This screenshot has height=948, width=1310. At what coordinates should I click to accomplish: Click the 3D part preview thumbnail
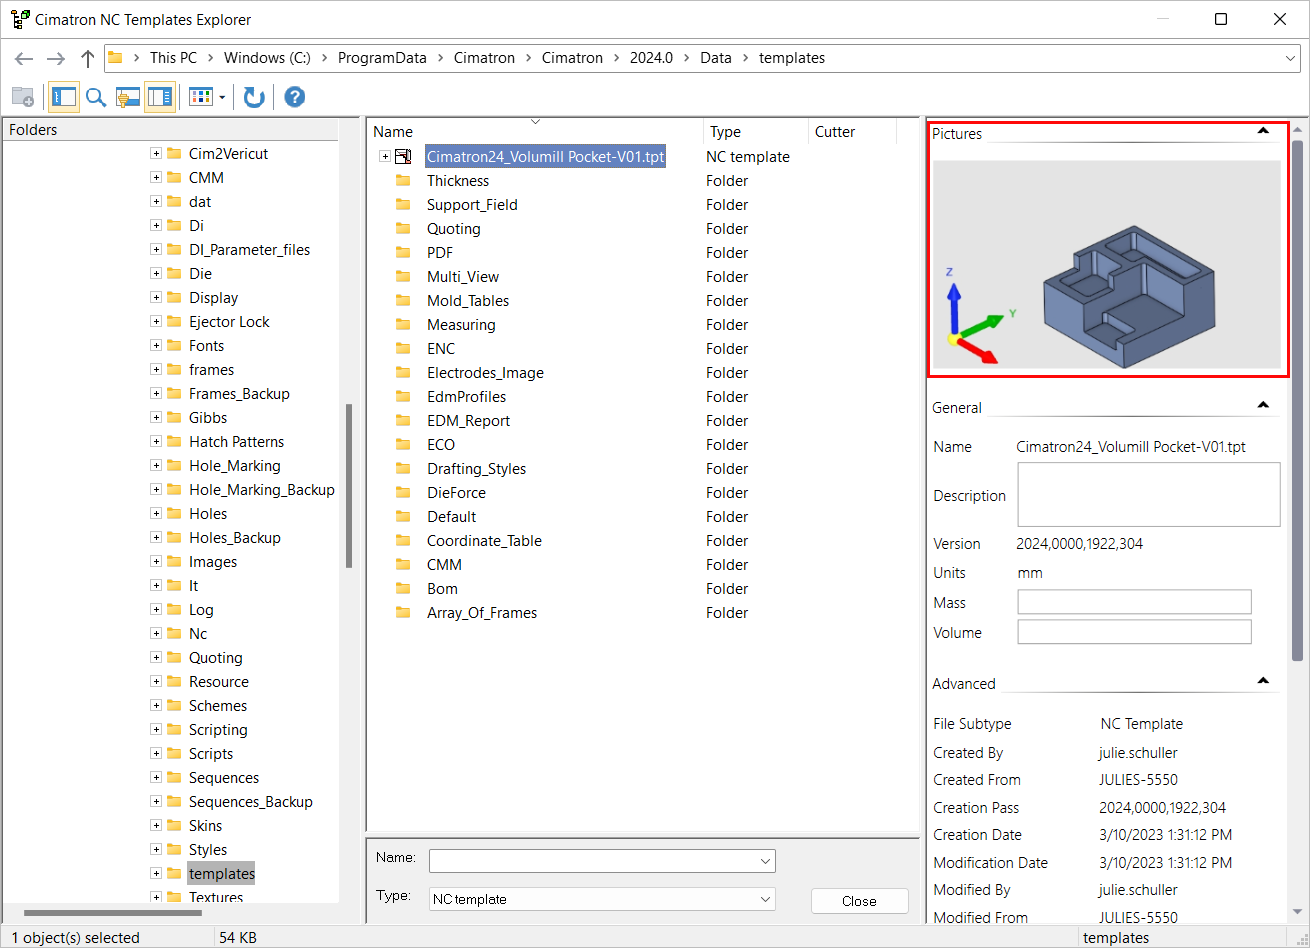tap(1106, 266)
